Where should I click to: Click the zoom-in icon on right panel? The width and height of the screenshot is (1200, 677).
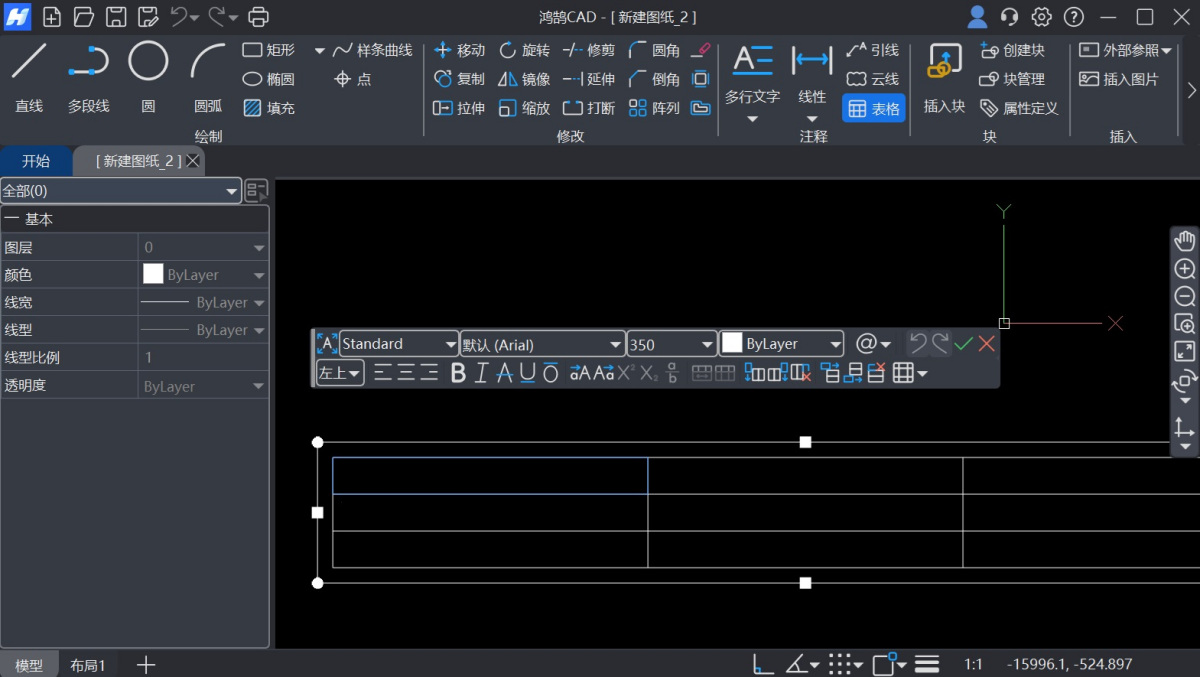click(1184, 268)
